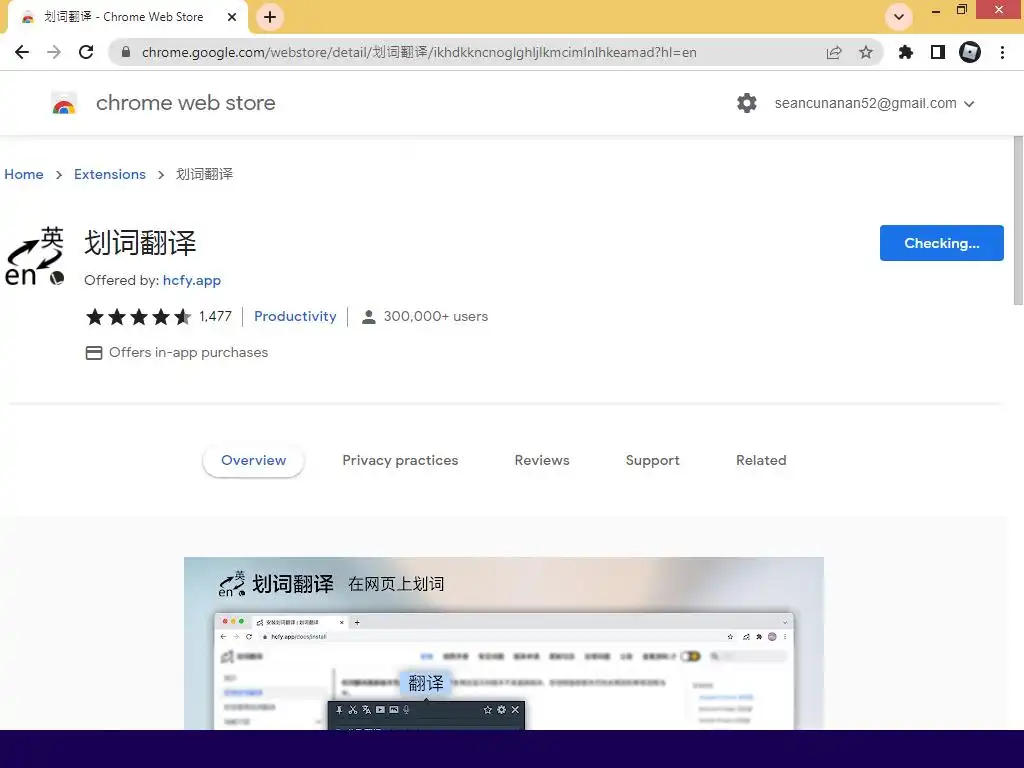Open Web Store settings gear
1024x768 pixels.
point(746,103)
